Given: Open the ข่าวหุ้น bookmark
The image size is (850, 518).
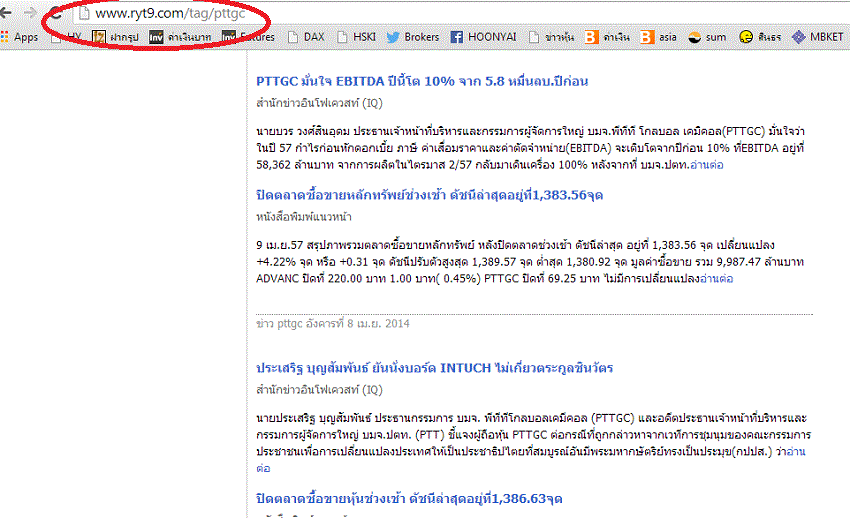Looking at the screenshot, I should point(551,37).
